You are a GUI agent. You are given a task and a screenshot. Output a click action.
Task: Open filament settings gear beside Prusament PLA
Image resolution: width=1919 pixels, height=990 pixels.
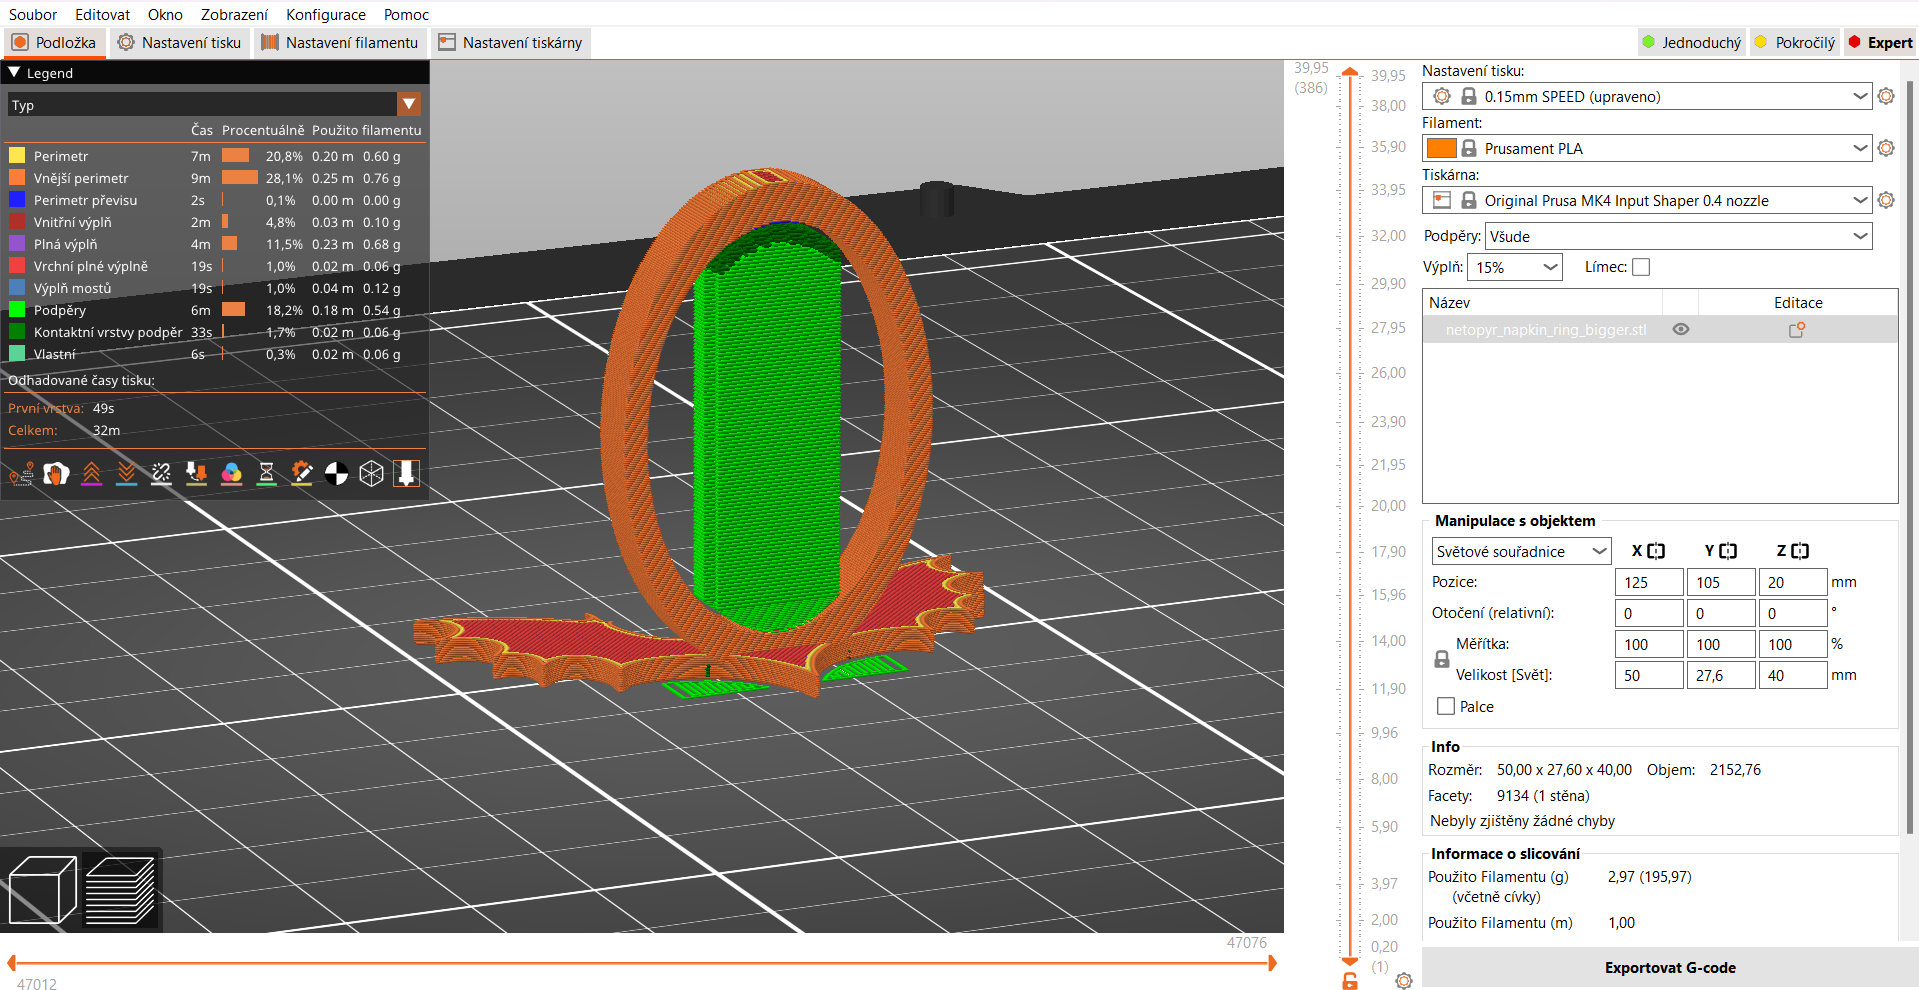(1886, 148)
